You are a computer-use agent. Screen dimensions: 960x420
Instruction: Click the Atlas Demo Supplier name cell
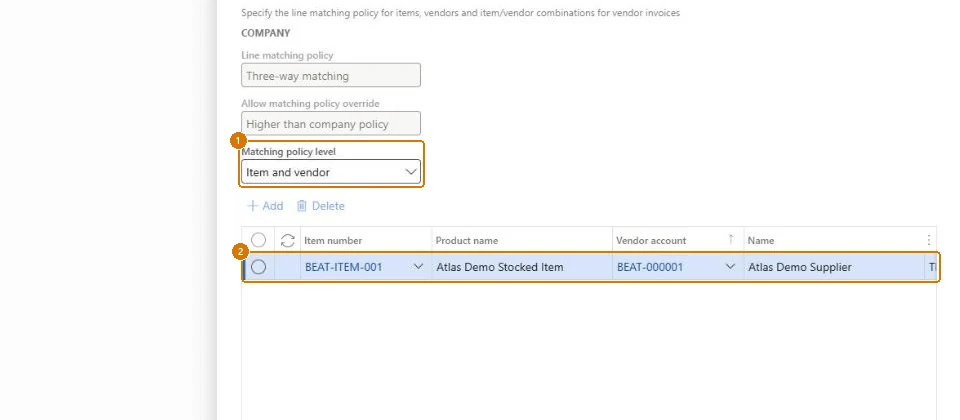coord(834,267)
